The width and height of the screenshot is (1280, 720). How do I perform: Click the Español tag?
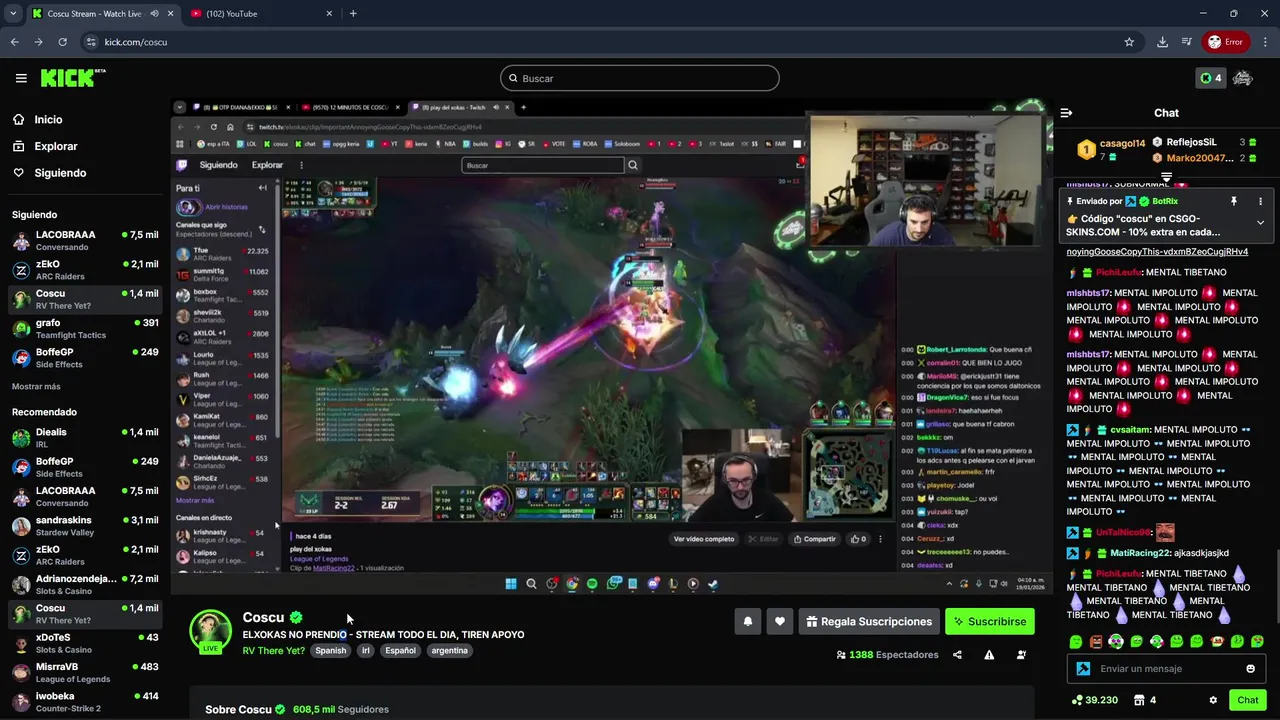click(400, 651)
